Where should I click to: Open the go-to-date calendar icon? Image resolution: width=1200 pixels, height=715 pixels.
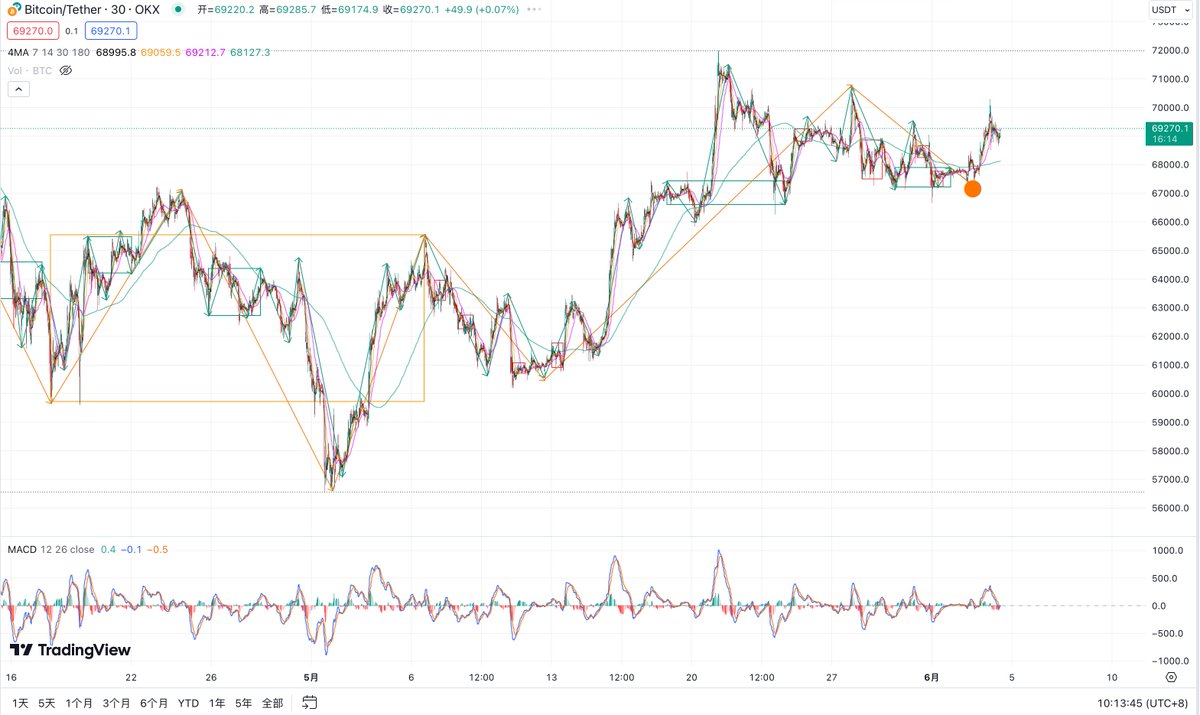pyautogui.click(x=310, y=703)
